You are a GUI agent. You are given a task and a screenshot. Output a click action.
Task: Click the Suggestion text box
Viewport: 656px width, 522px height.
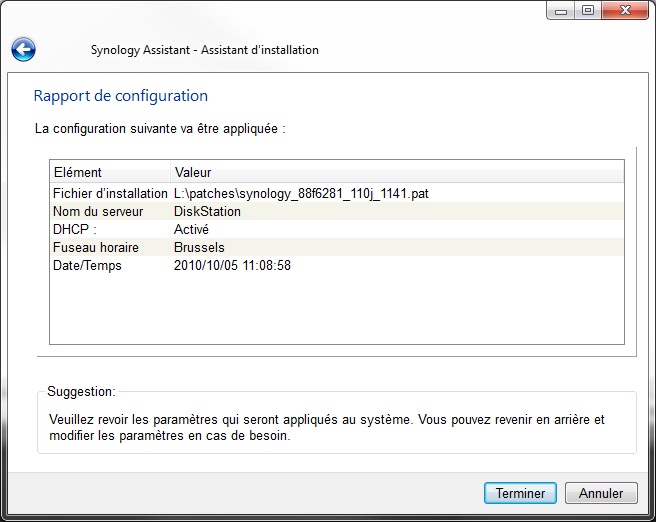pos(337,422)
